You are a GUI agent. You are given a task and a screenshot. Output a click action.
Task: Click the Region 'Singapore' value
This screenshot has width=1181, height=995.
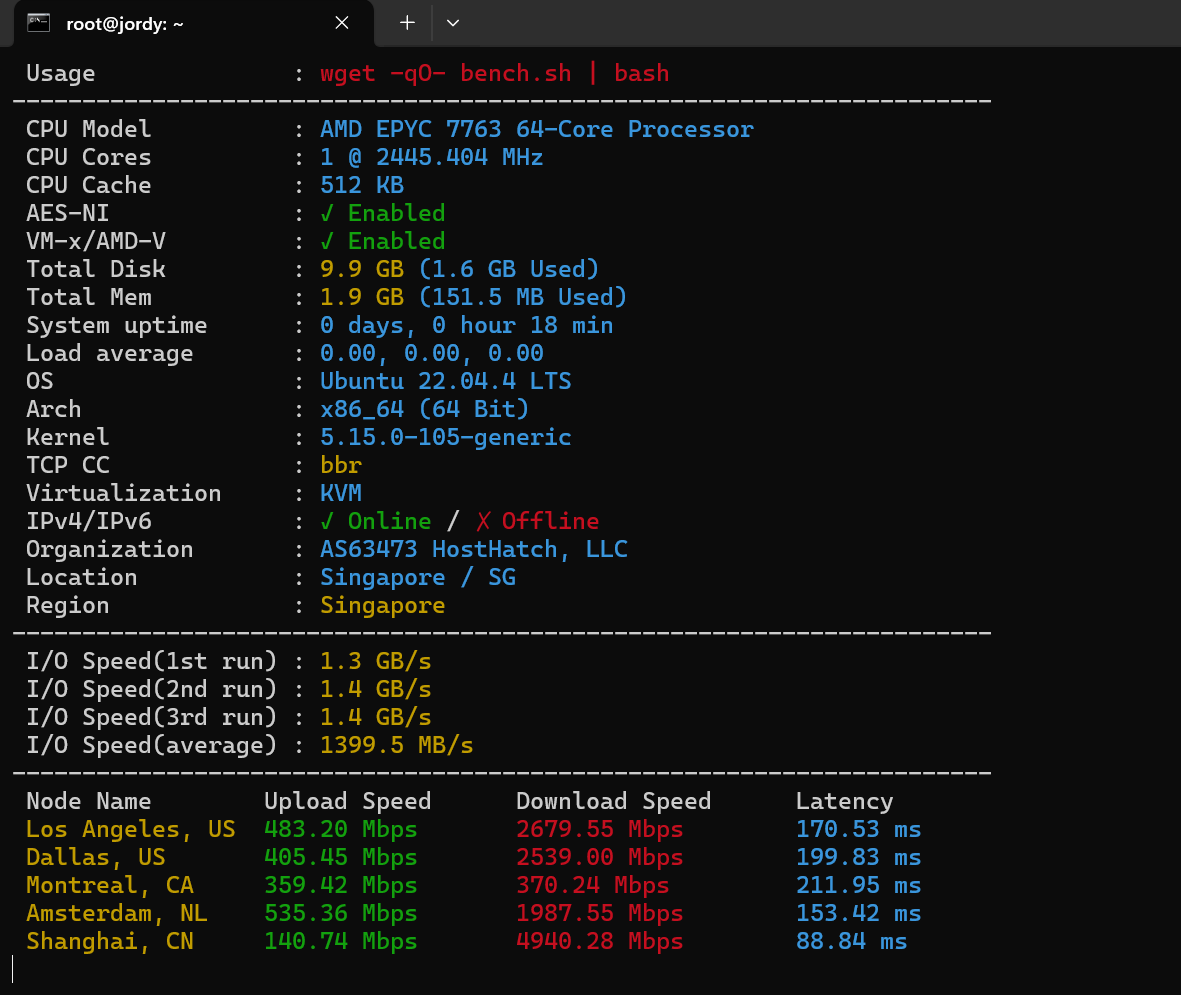click(383, 605)
